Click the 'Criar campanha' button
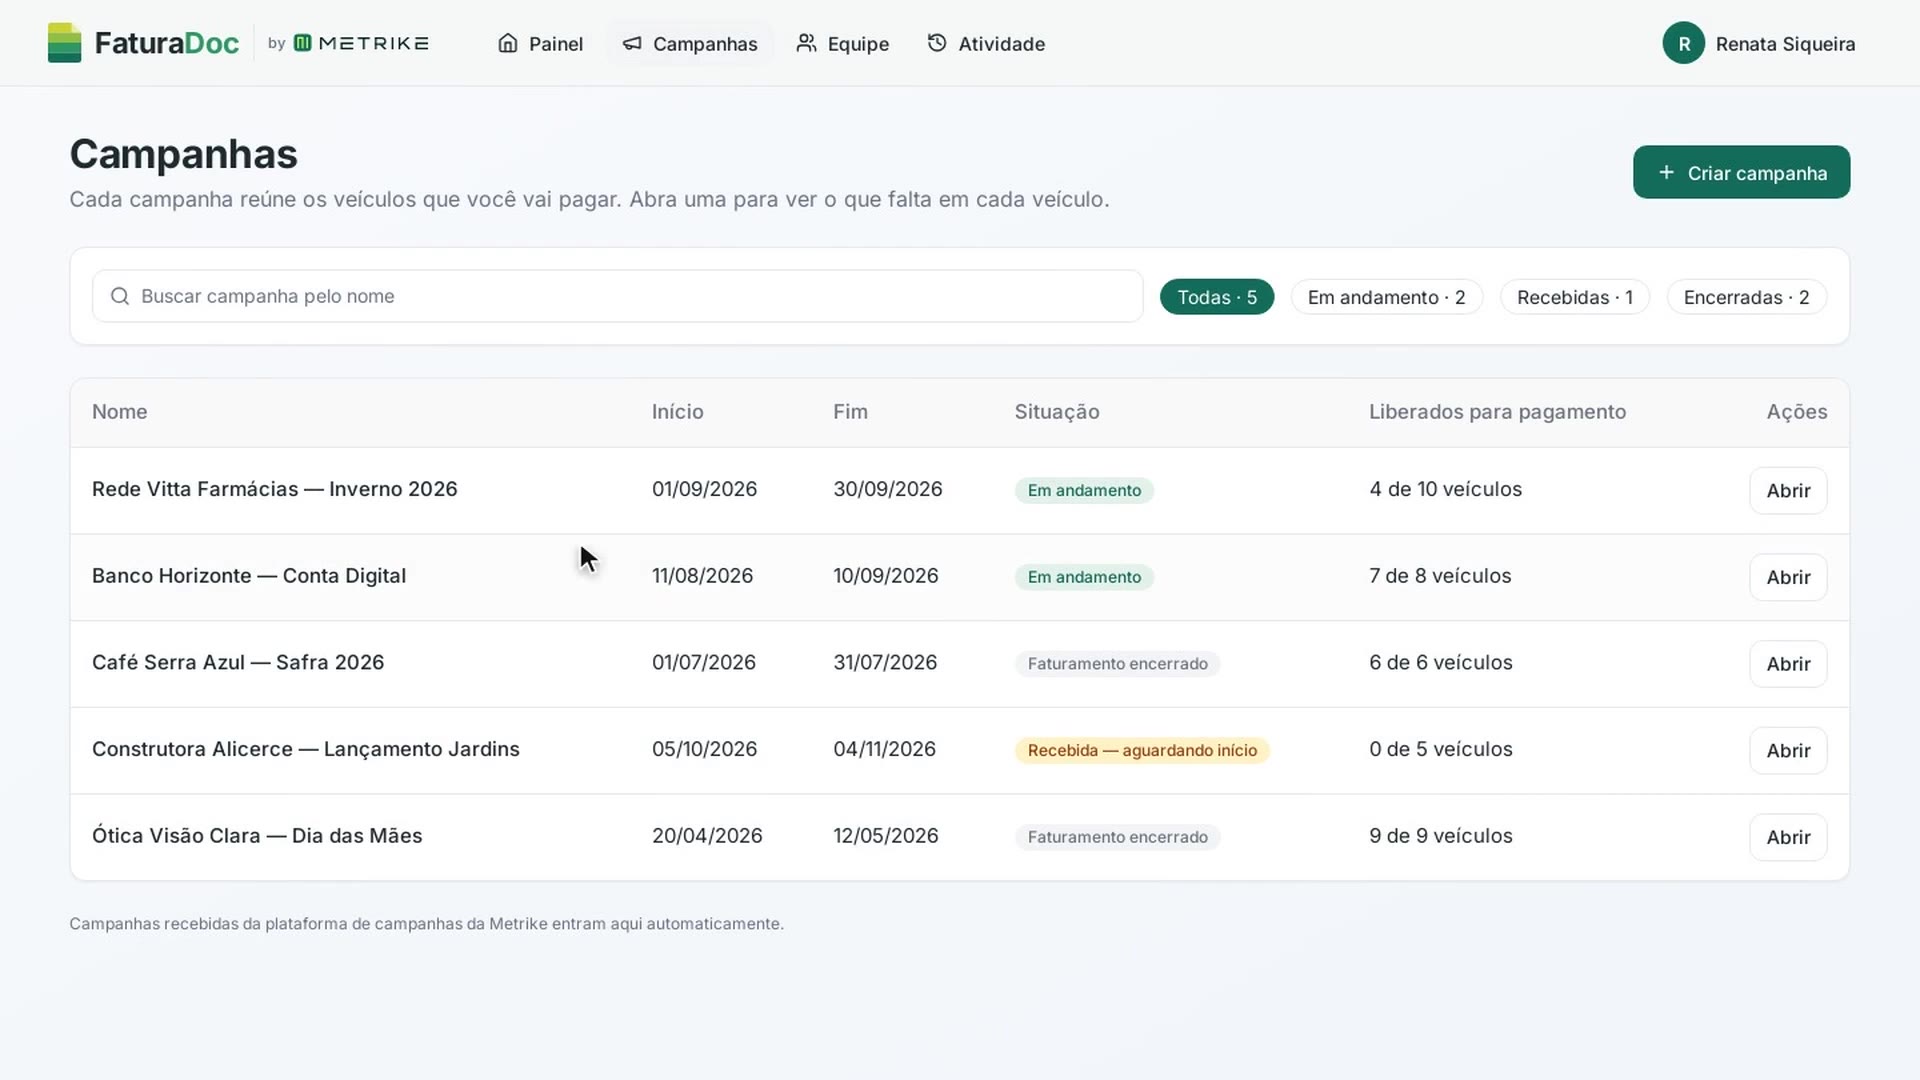 [1741, 172]
